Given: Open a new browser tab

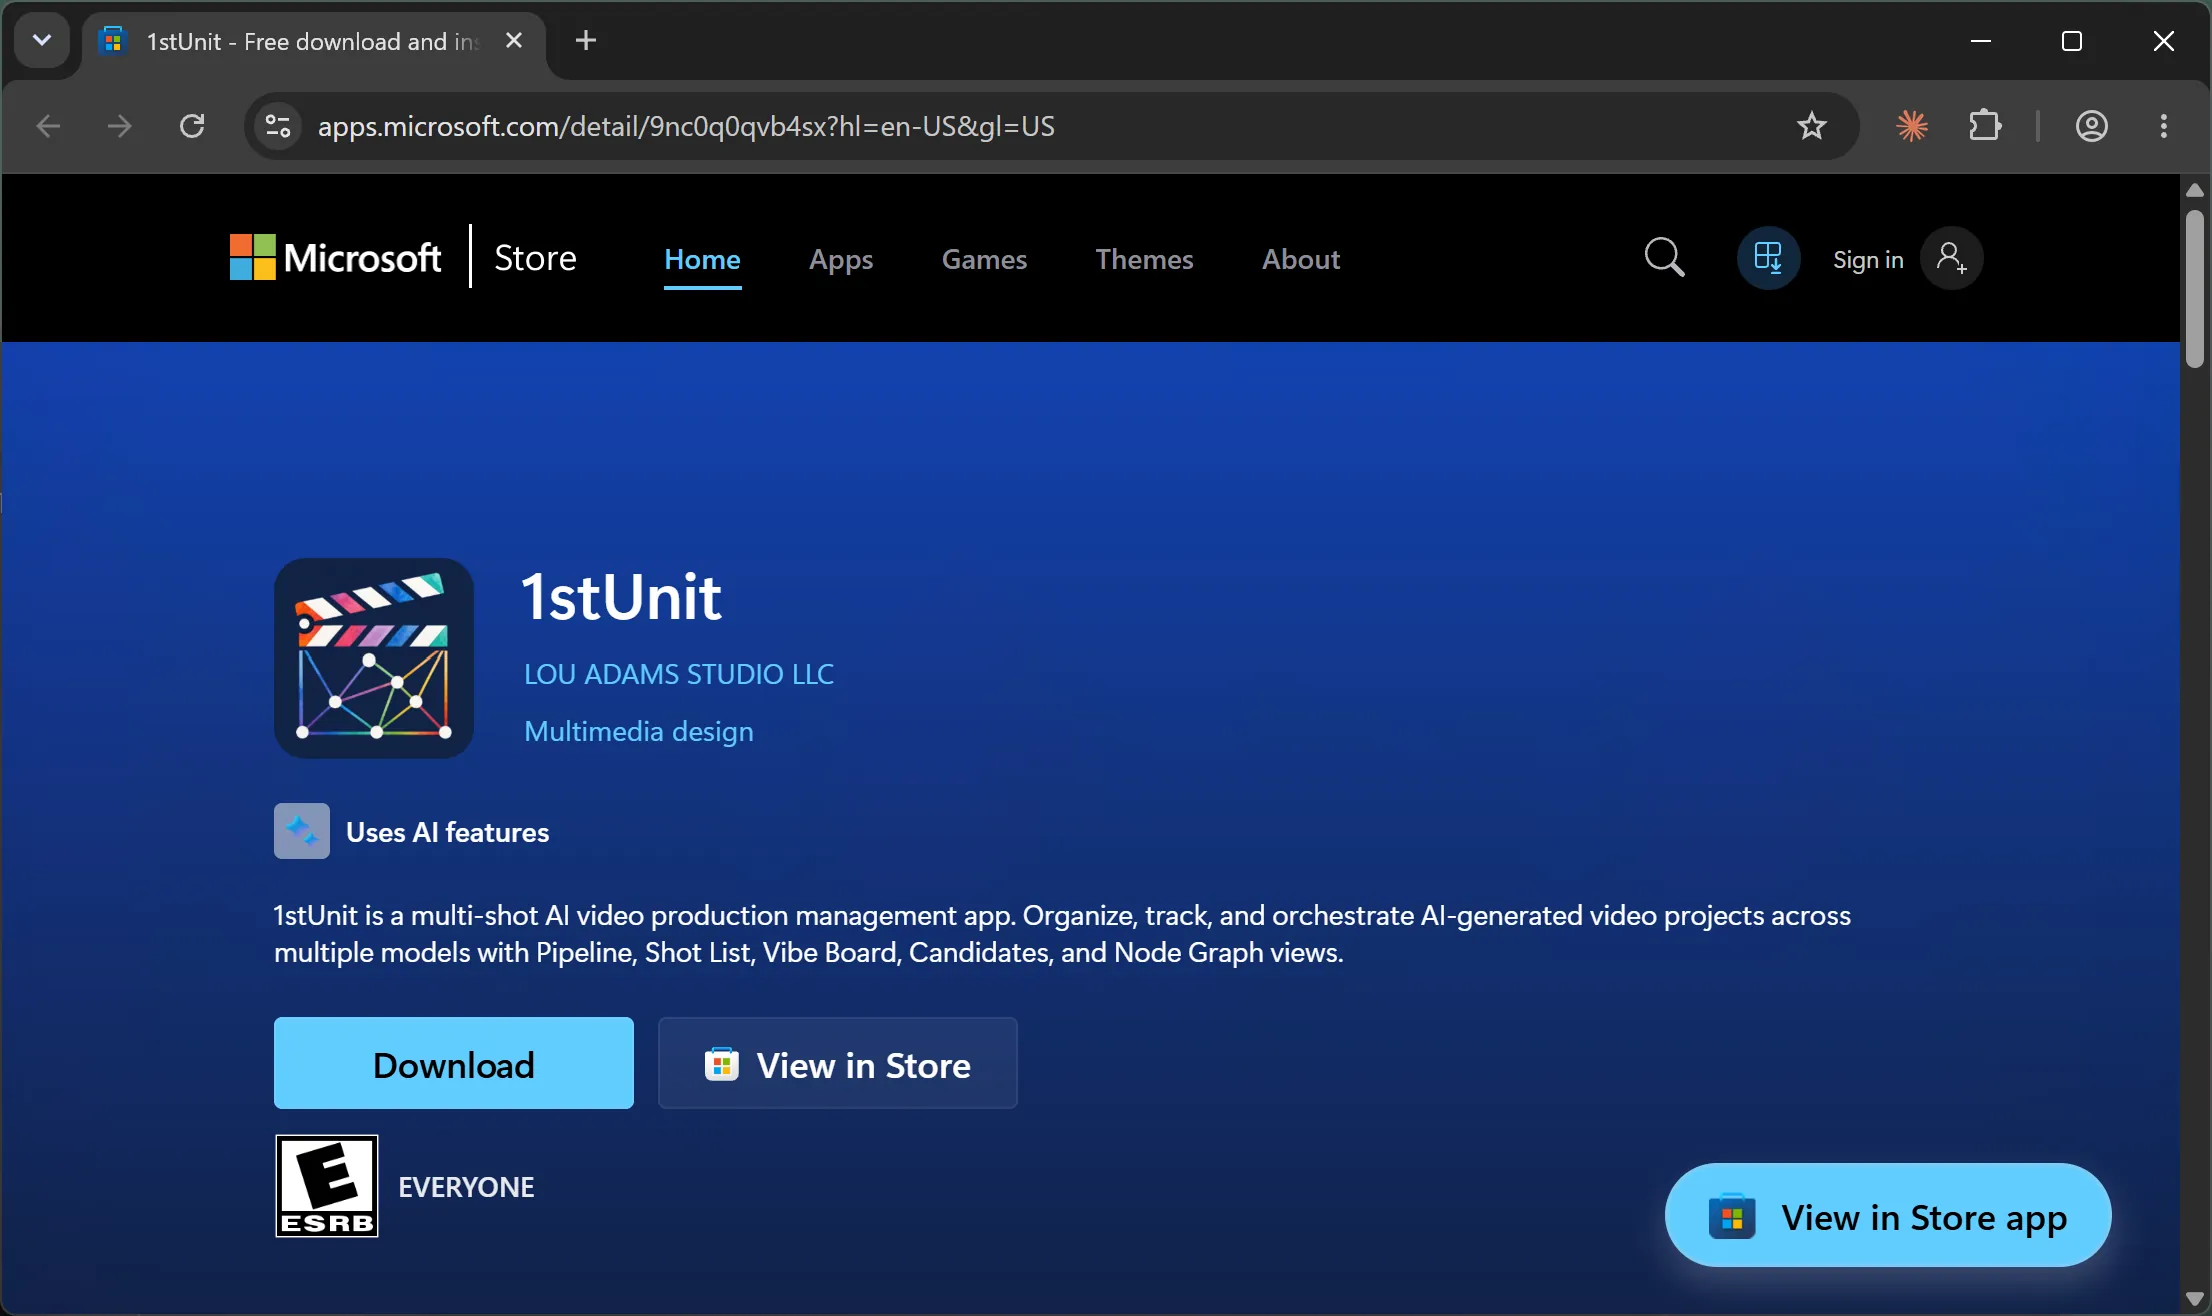Looking at the screenshot, I should pyautogui.click(x=586, y=40).
